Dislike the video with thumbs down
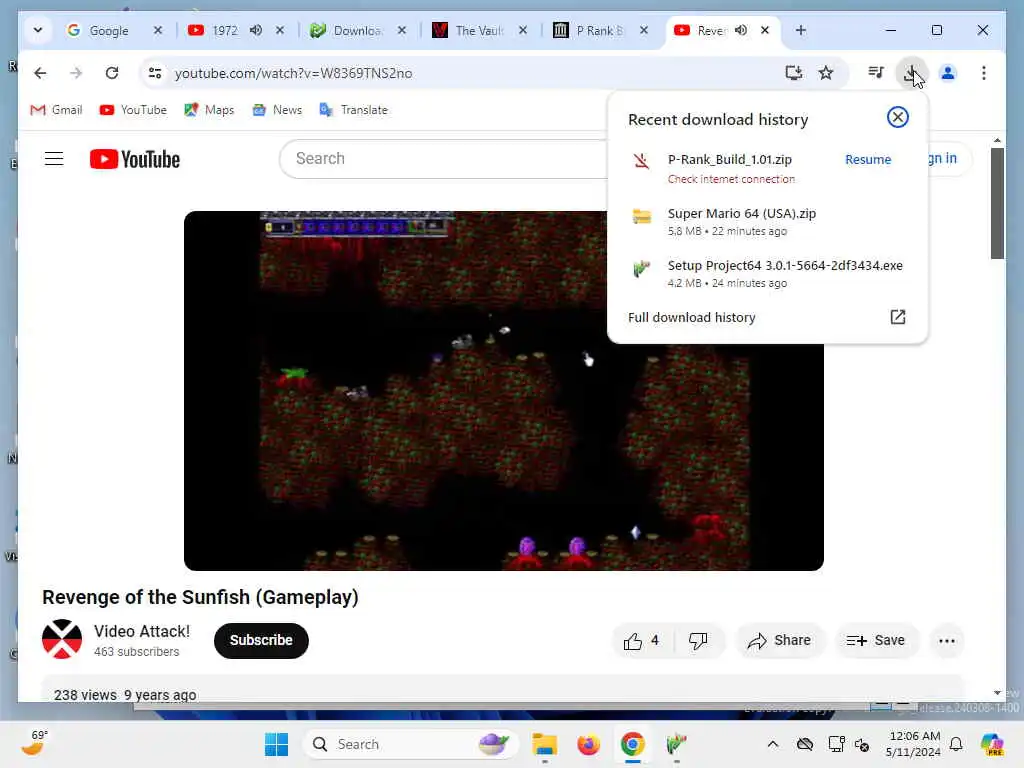 click(697, 641)
